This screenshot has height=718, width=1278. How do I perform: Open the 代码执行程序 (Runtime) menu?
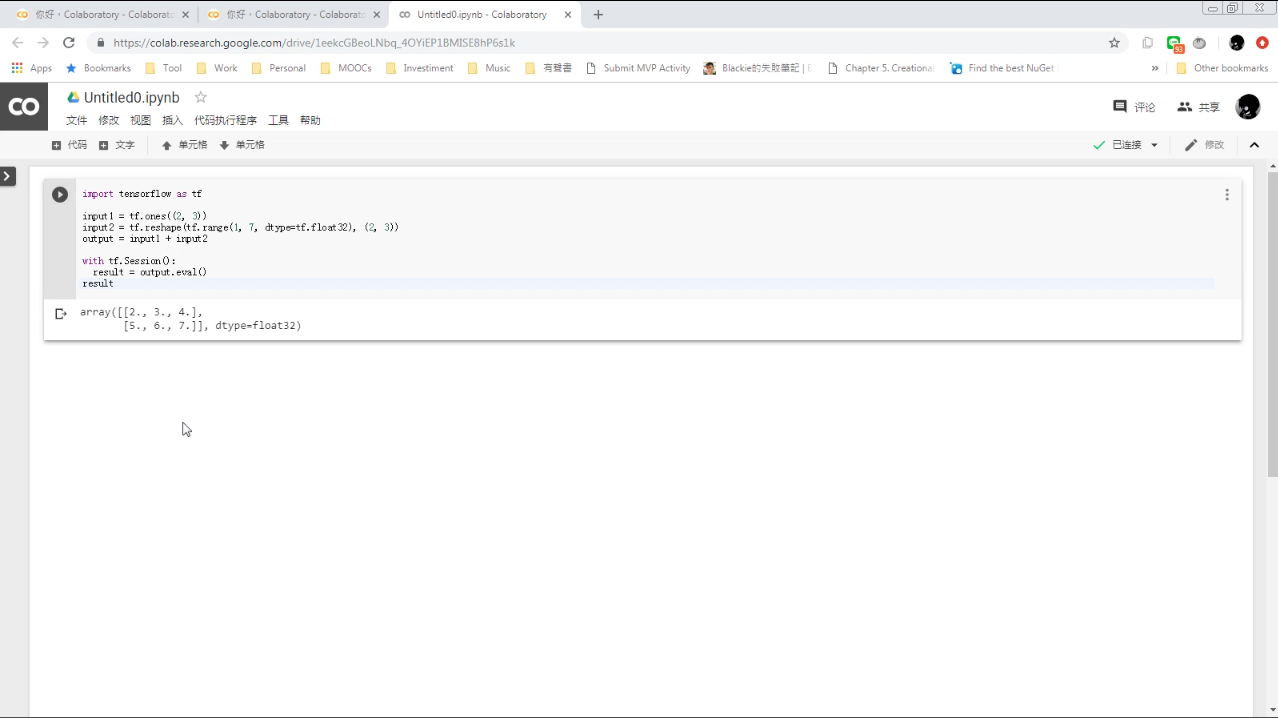(226, 120)
